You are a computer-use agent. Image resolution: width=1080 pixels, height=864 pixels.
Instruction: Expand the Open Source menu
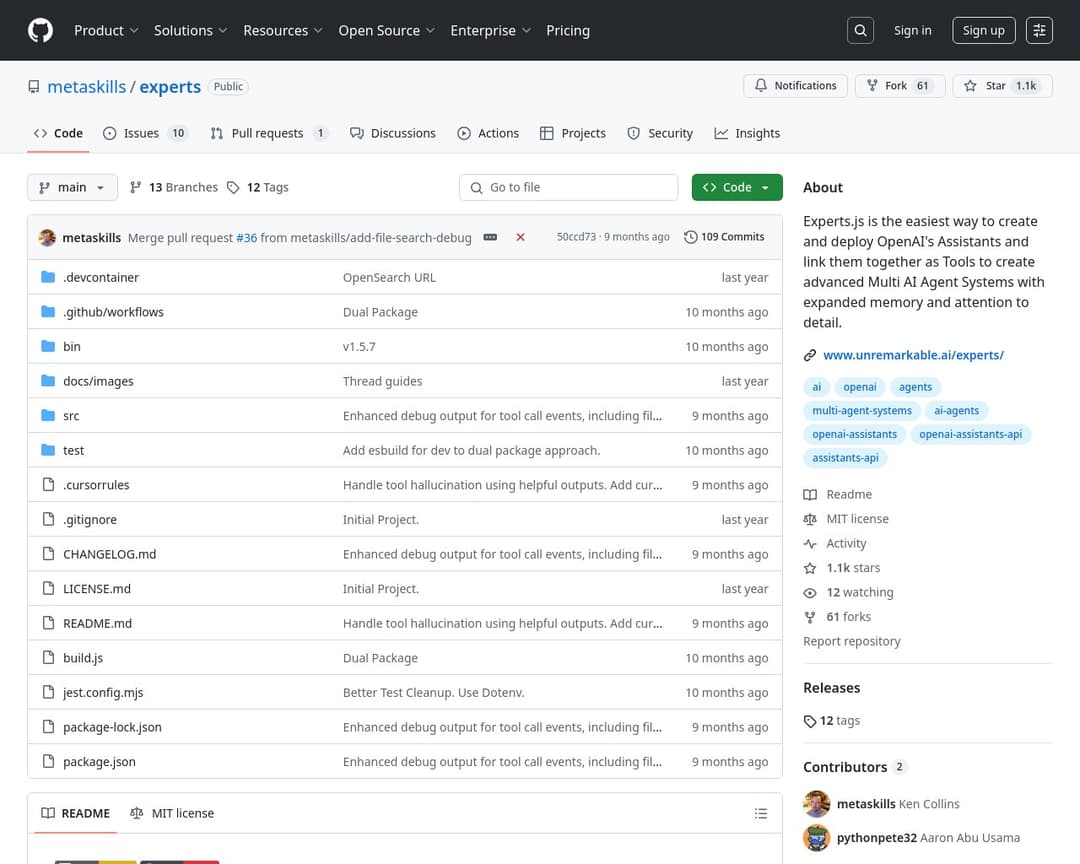[x=386, y=30]
